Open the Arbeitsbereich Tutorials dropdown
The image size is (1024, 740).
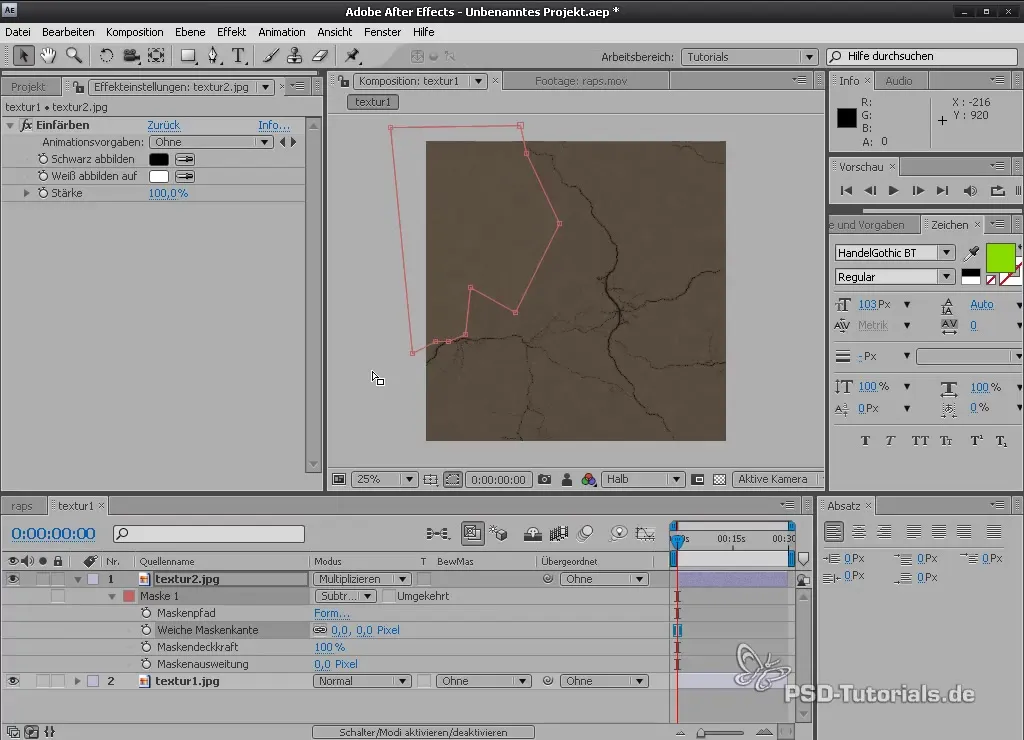tap(748, 57)
